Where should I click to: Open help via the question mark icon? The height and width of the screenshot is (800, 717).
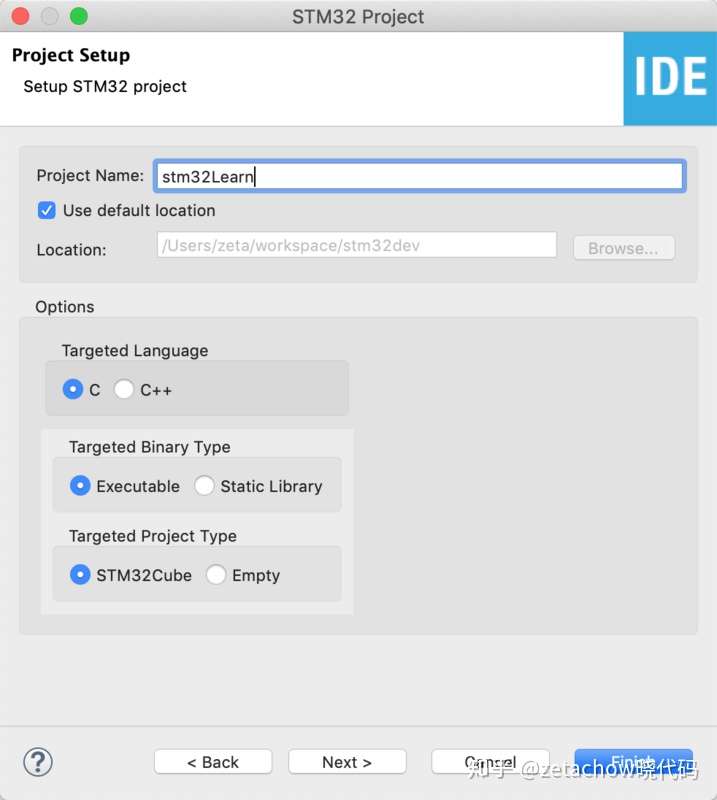[x=38, y=762]
